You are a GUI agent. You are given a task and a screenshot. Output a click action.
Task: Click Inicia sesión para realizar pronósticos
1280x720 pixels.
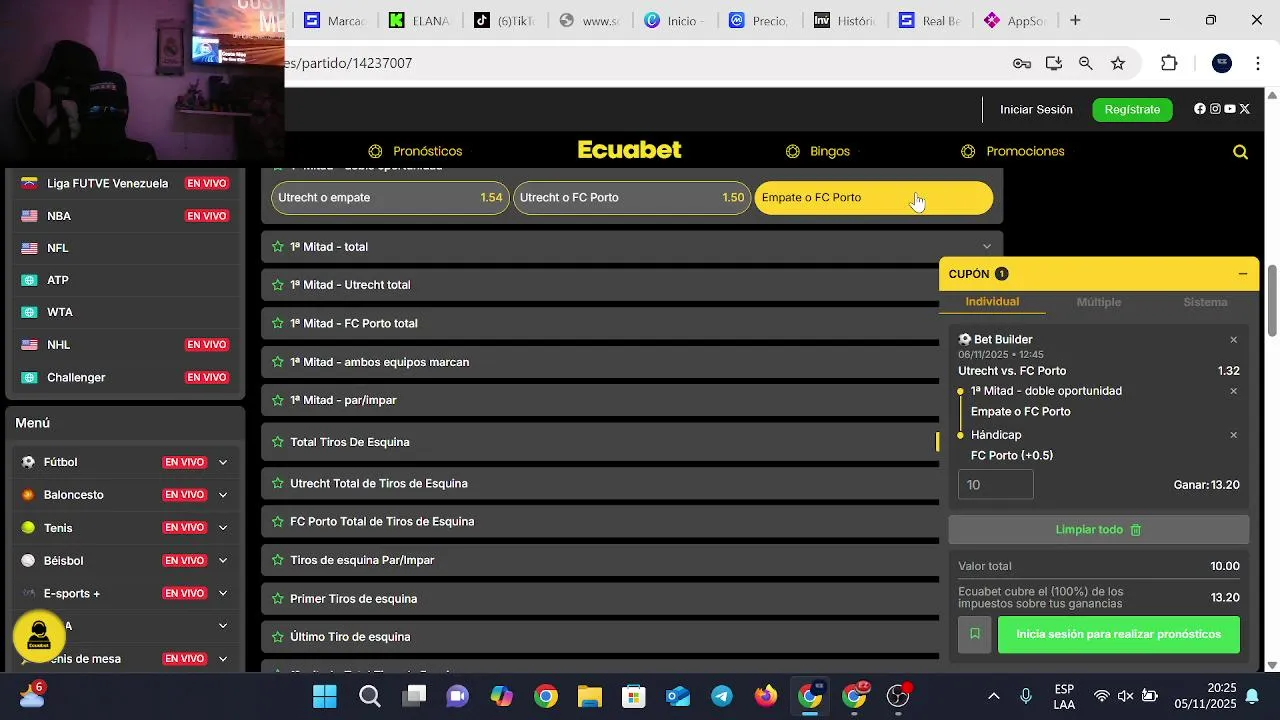point(1119,634)
